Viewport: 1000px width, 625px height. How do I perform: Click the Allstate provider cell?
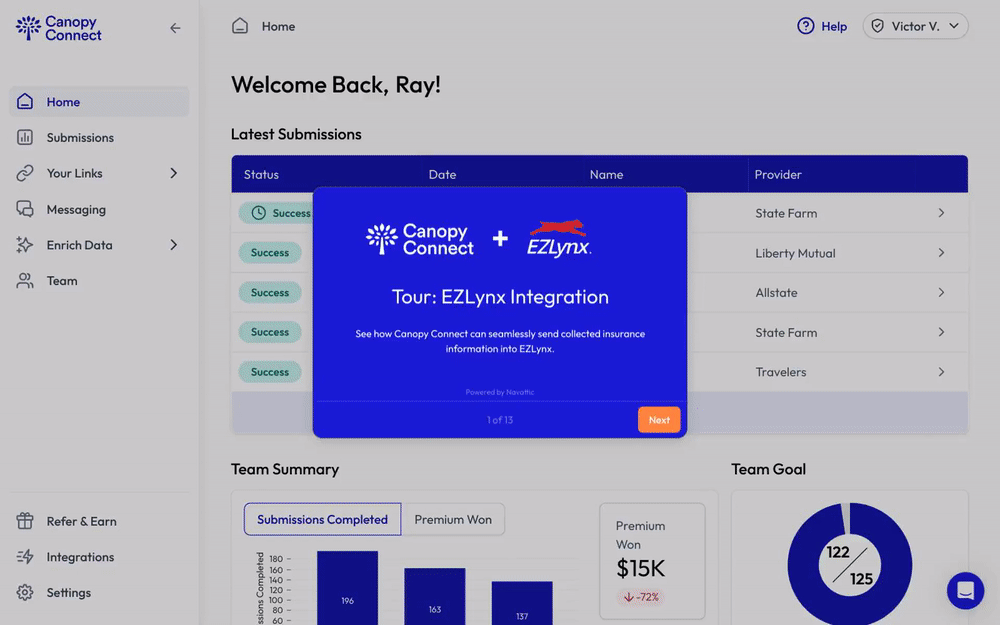tap(776, 293)
